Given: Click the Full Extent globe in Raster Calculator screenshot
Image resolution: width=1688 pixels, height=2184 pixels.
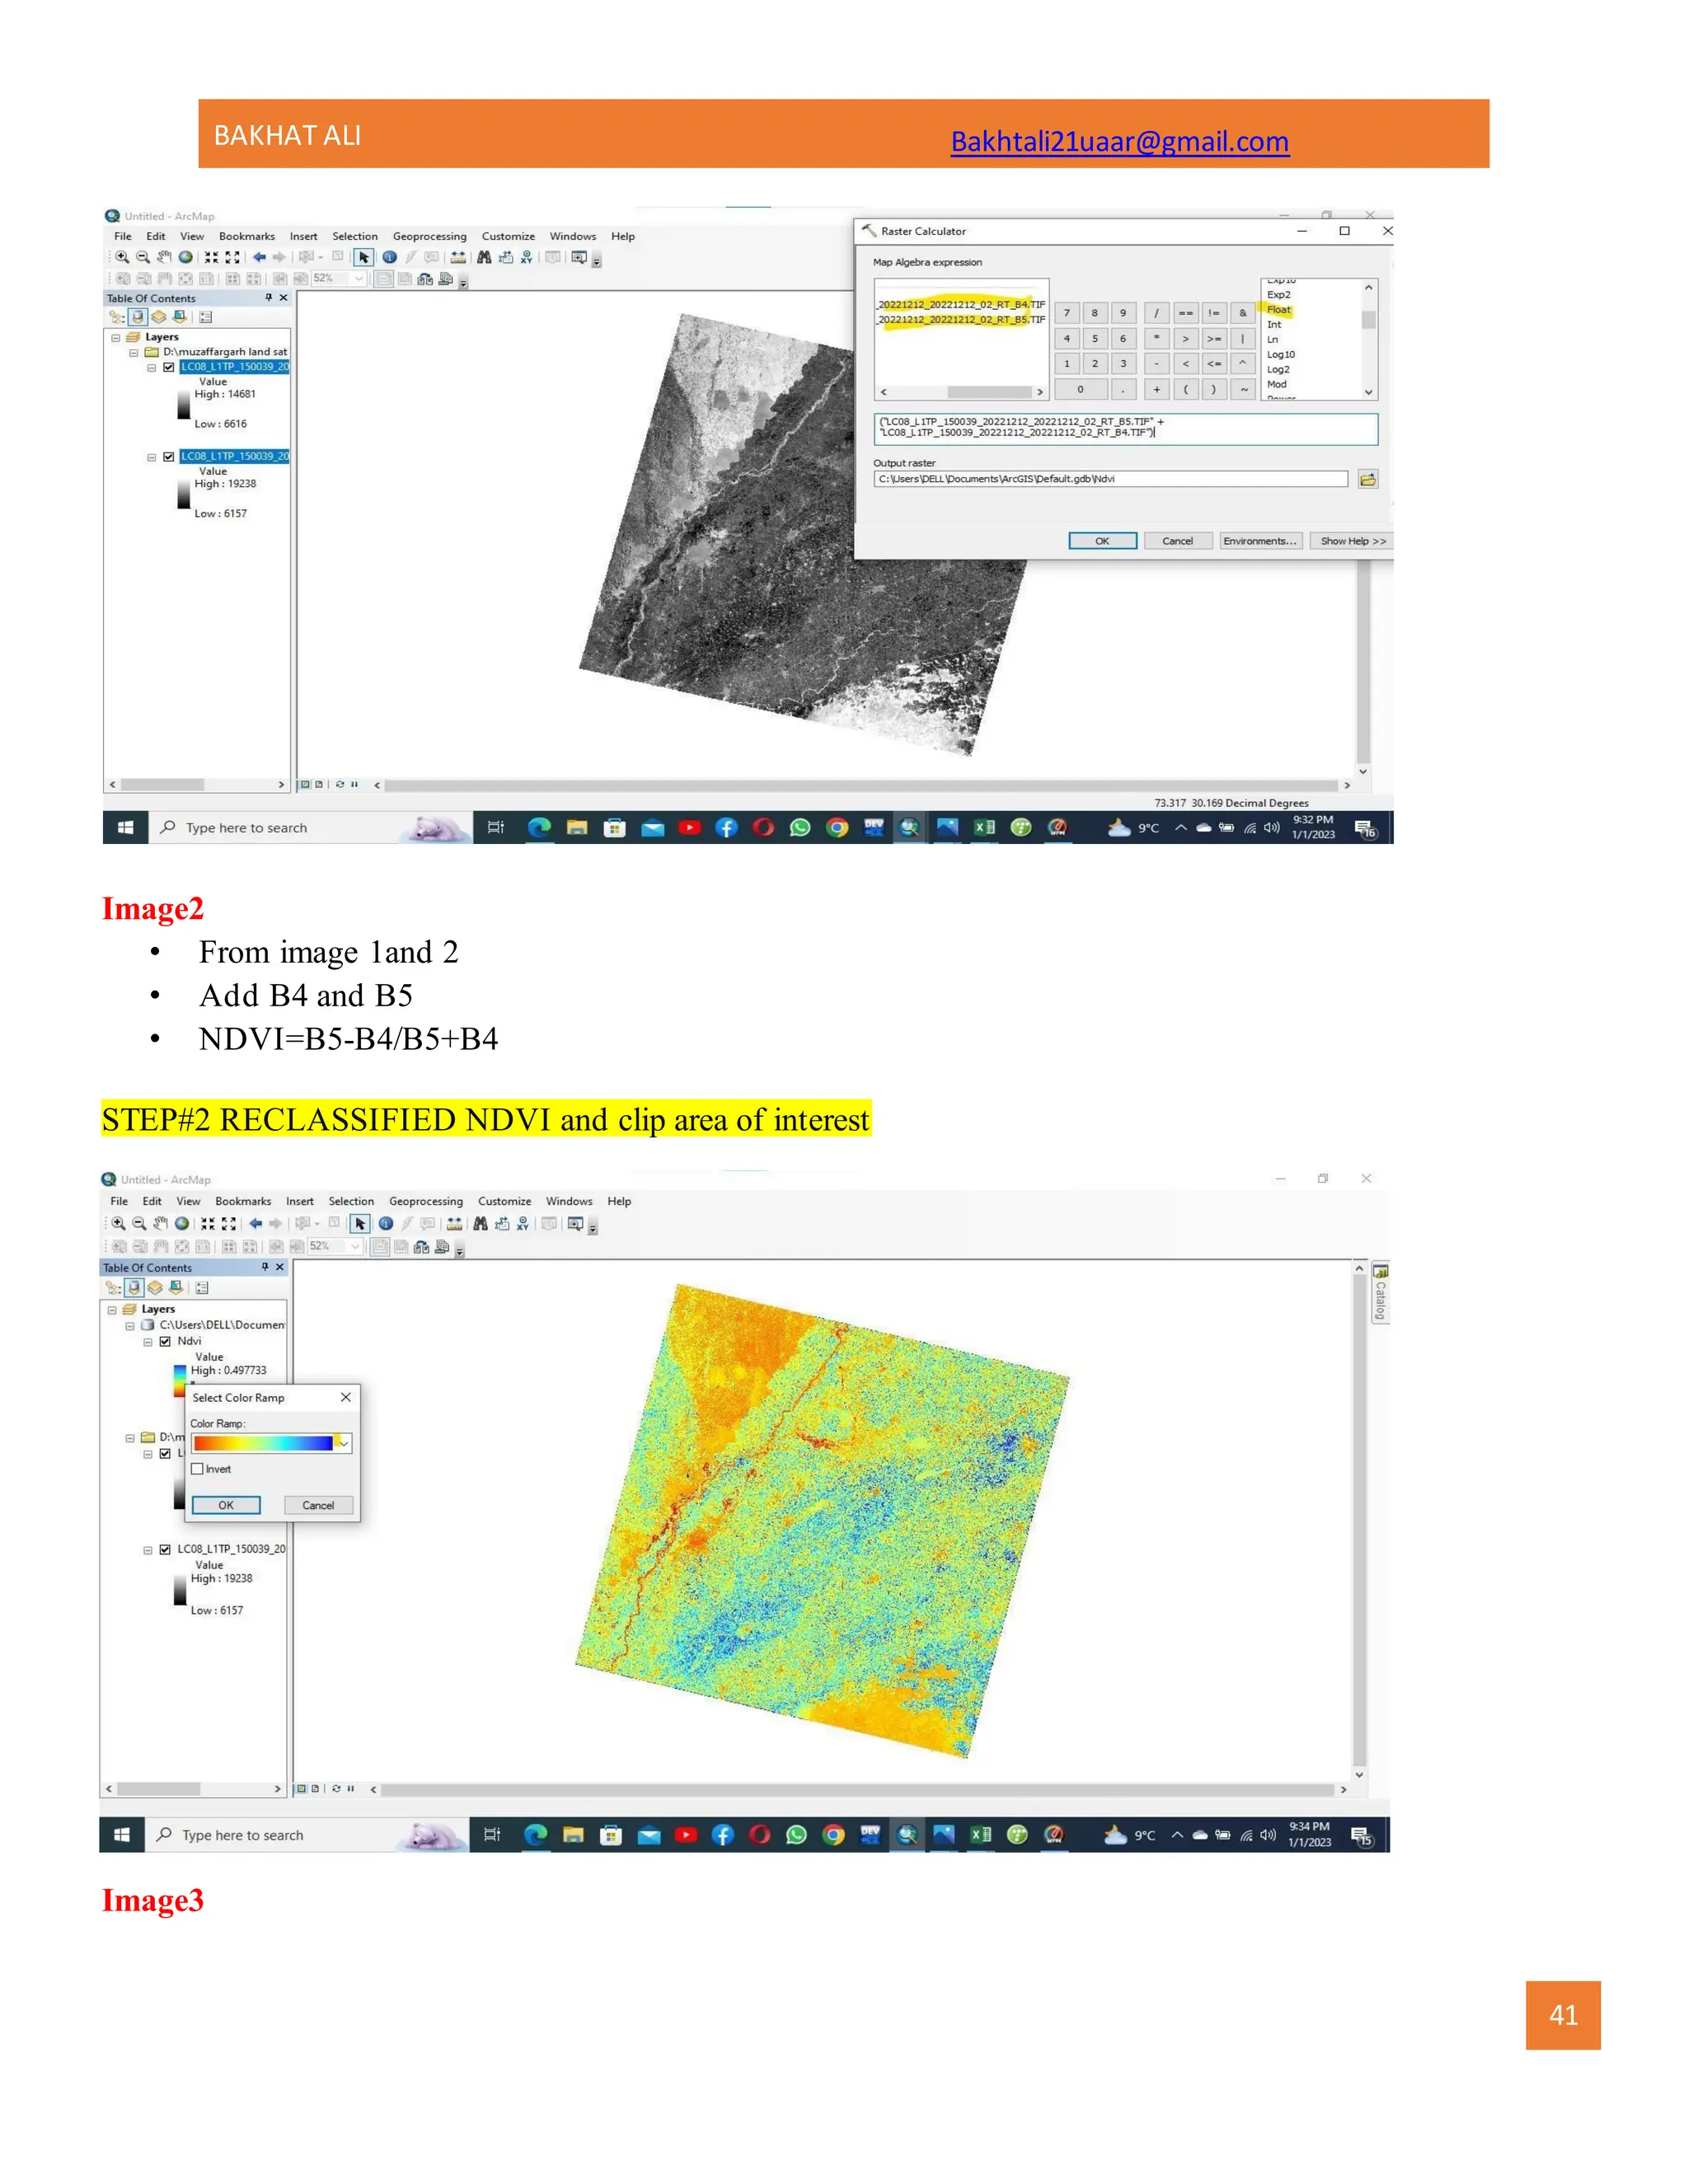Looking at the screenshot, I should click(x=185, y=257).
